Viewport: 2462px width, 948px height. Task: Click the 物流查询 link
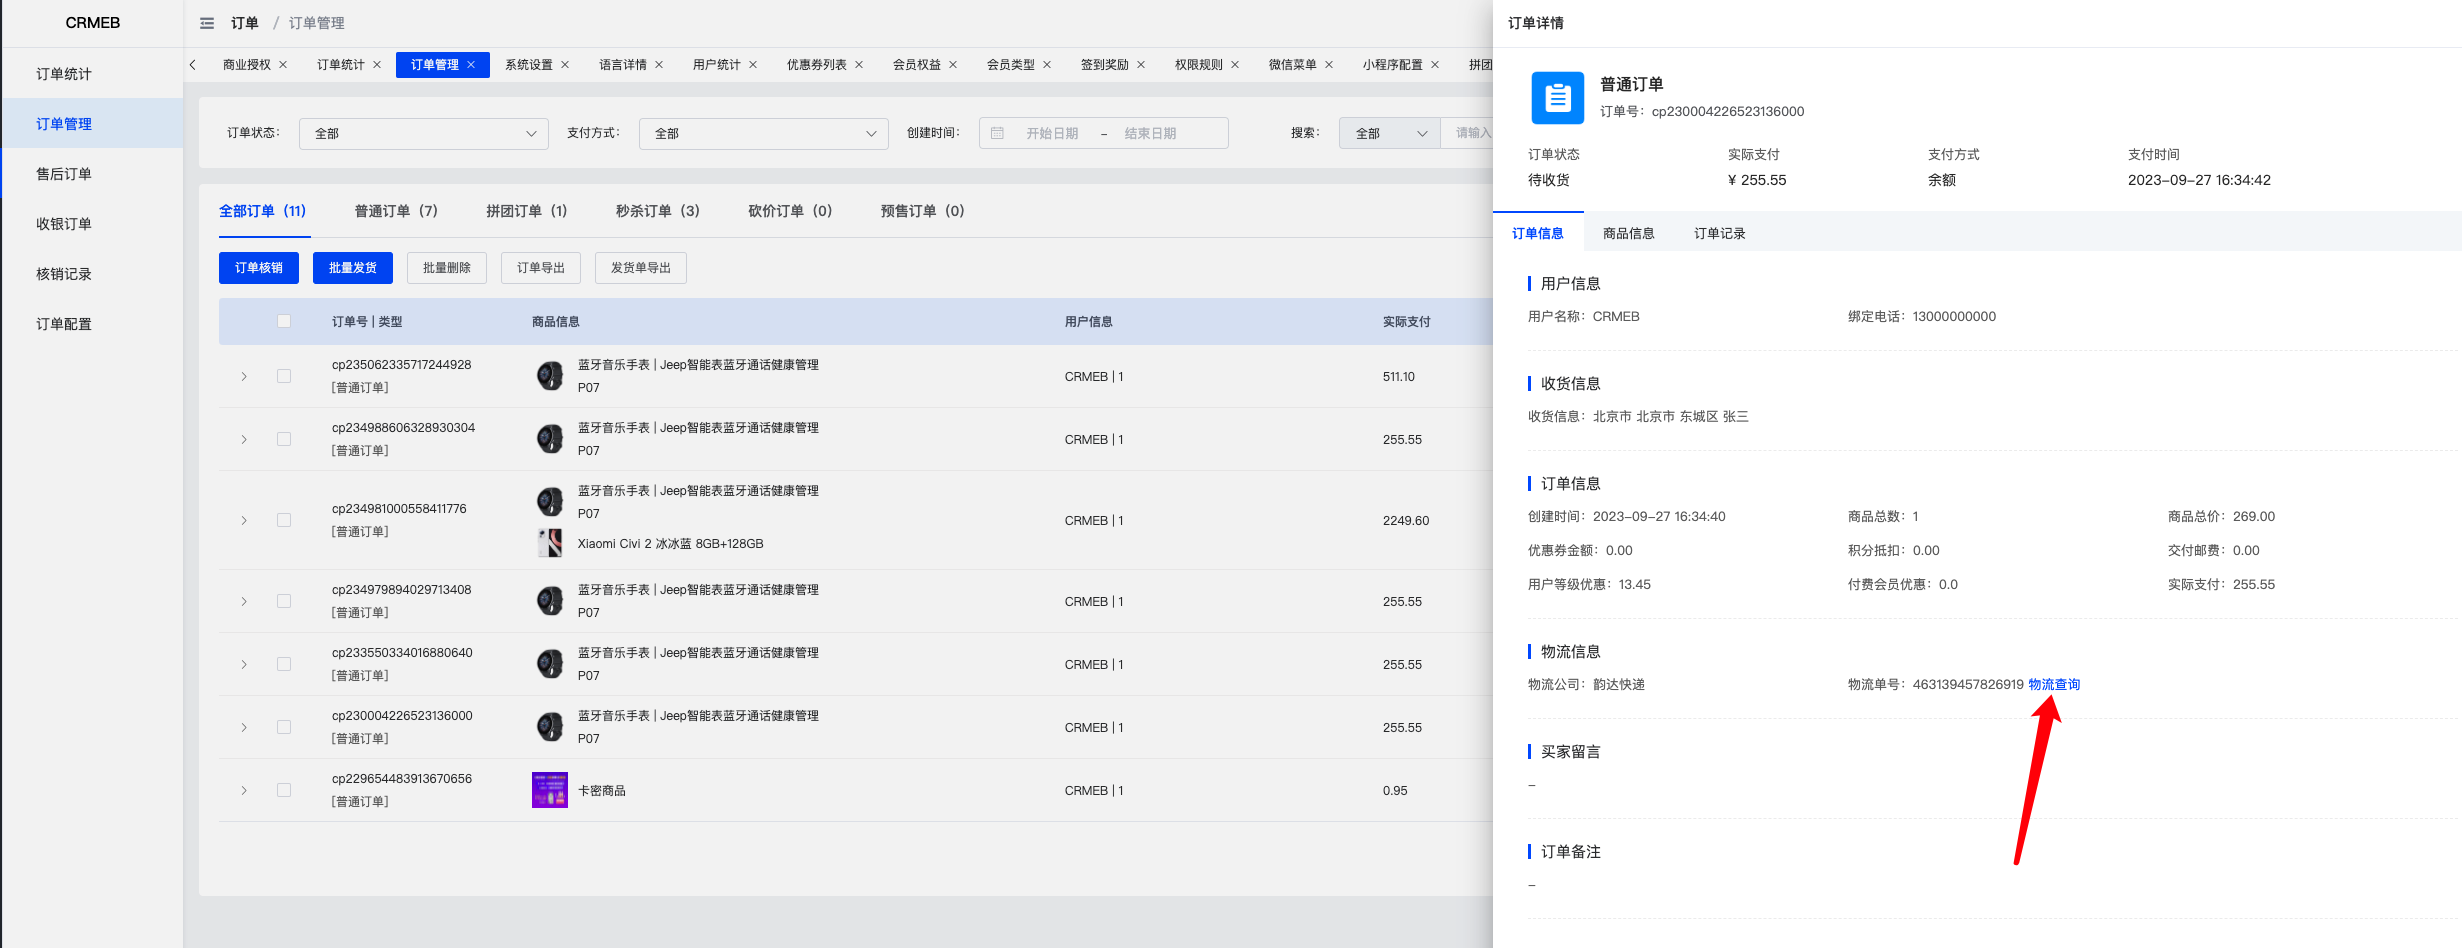click(x=2054, y=684)
